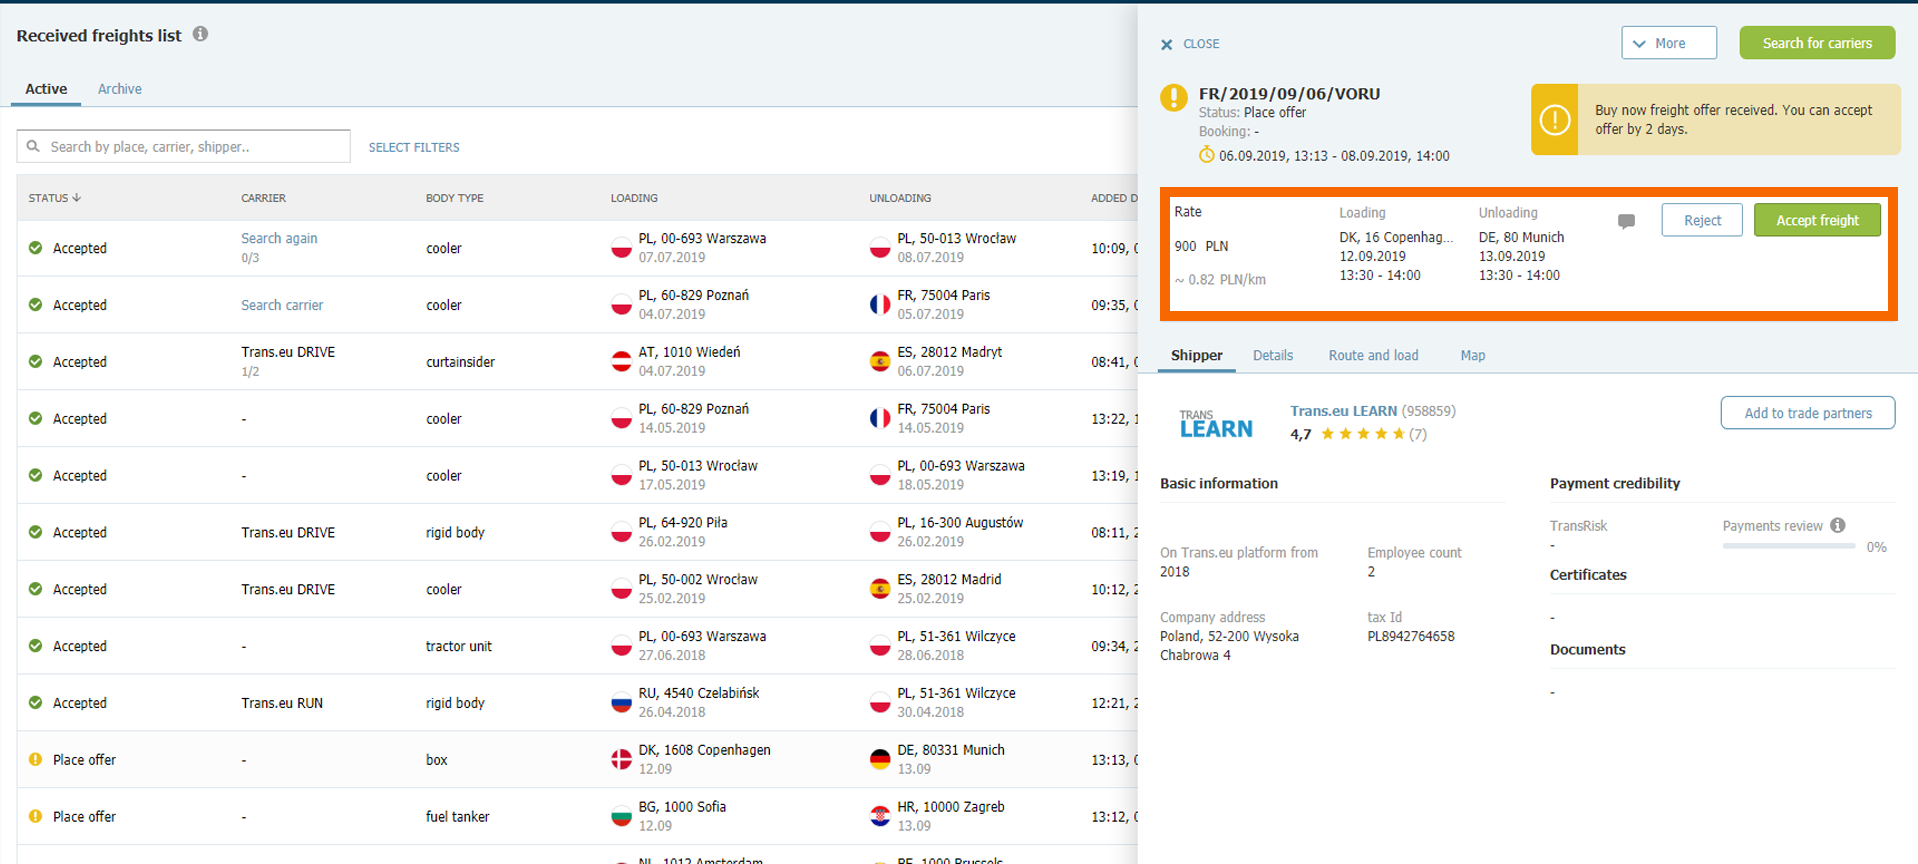Click the Payments review progress bar

coord(1788,546)
